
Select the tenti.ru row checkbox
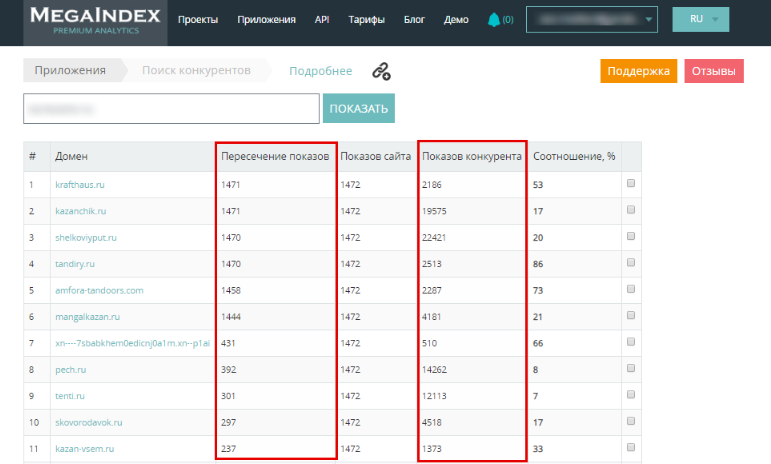[x=631, y=395]
